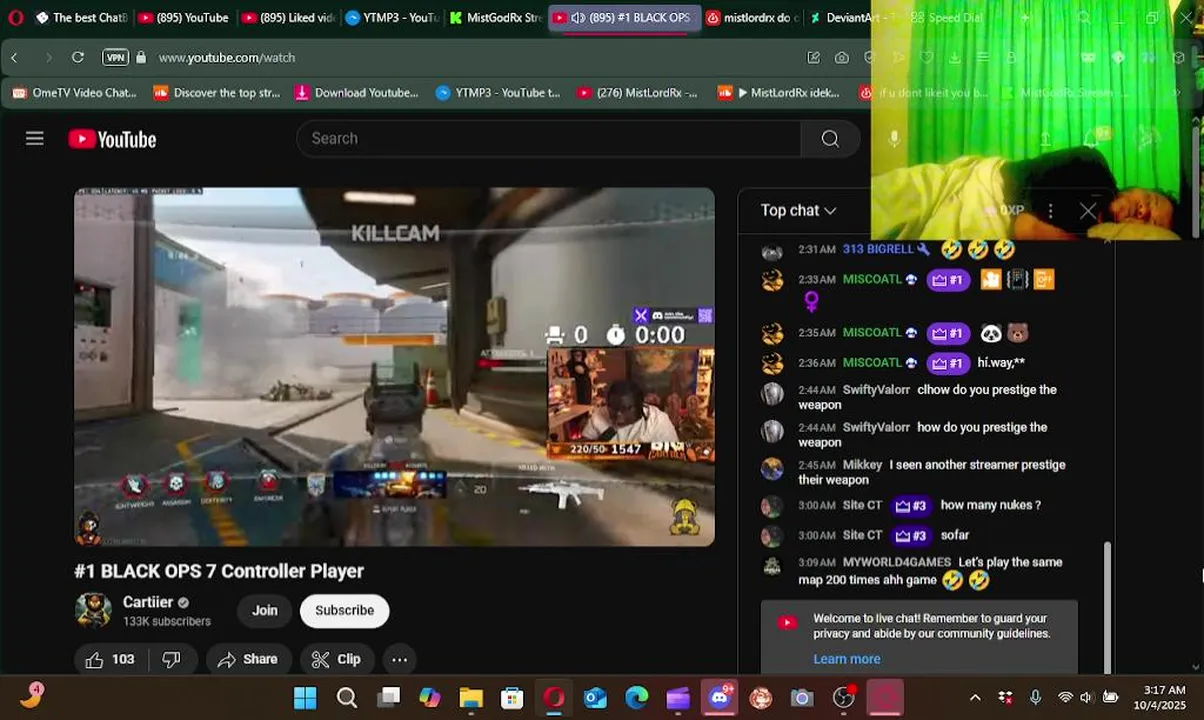Mute the audio on #1 BLACK OPS tab
This screenshot has height=720, width=1204.
point(577,17)
